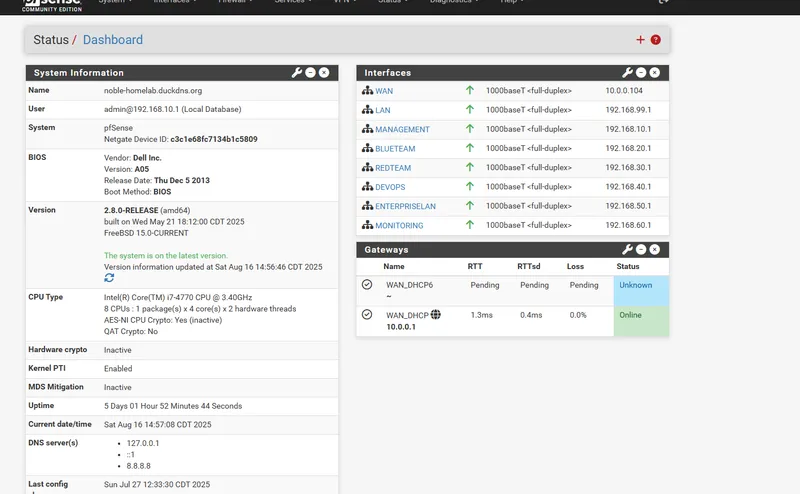Collapse the Interfaces widget with minus icon
The image size is (800, 494).
point(641,72)
